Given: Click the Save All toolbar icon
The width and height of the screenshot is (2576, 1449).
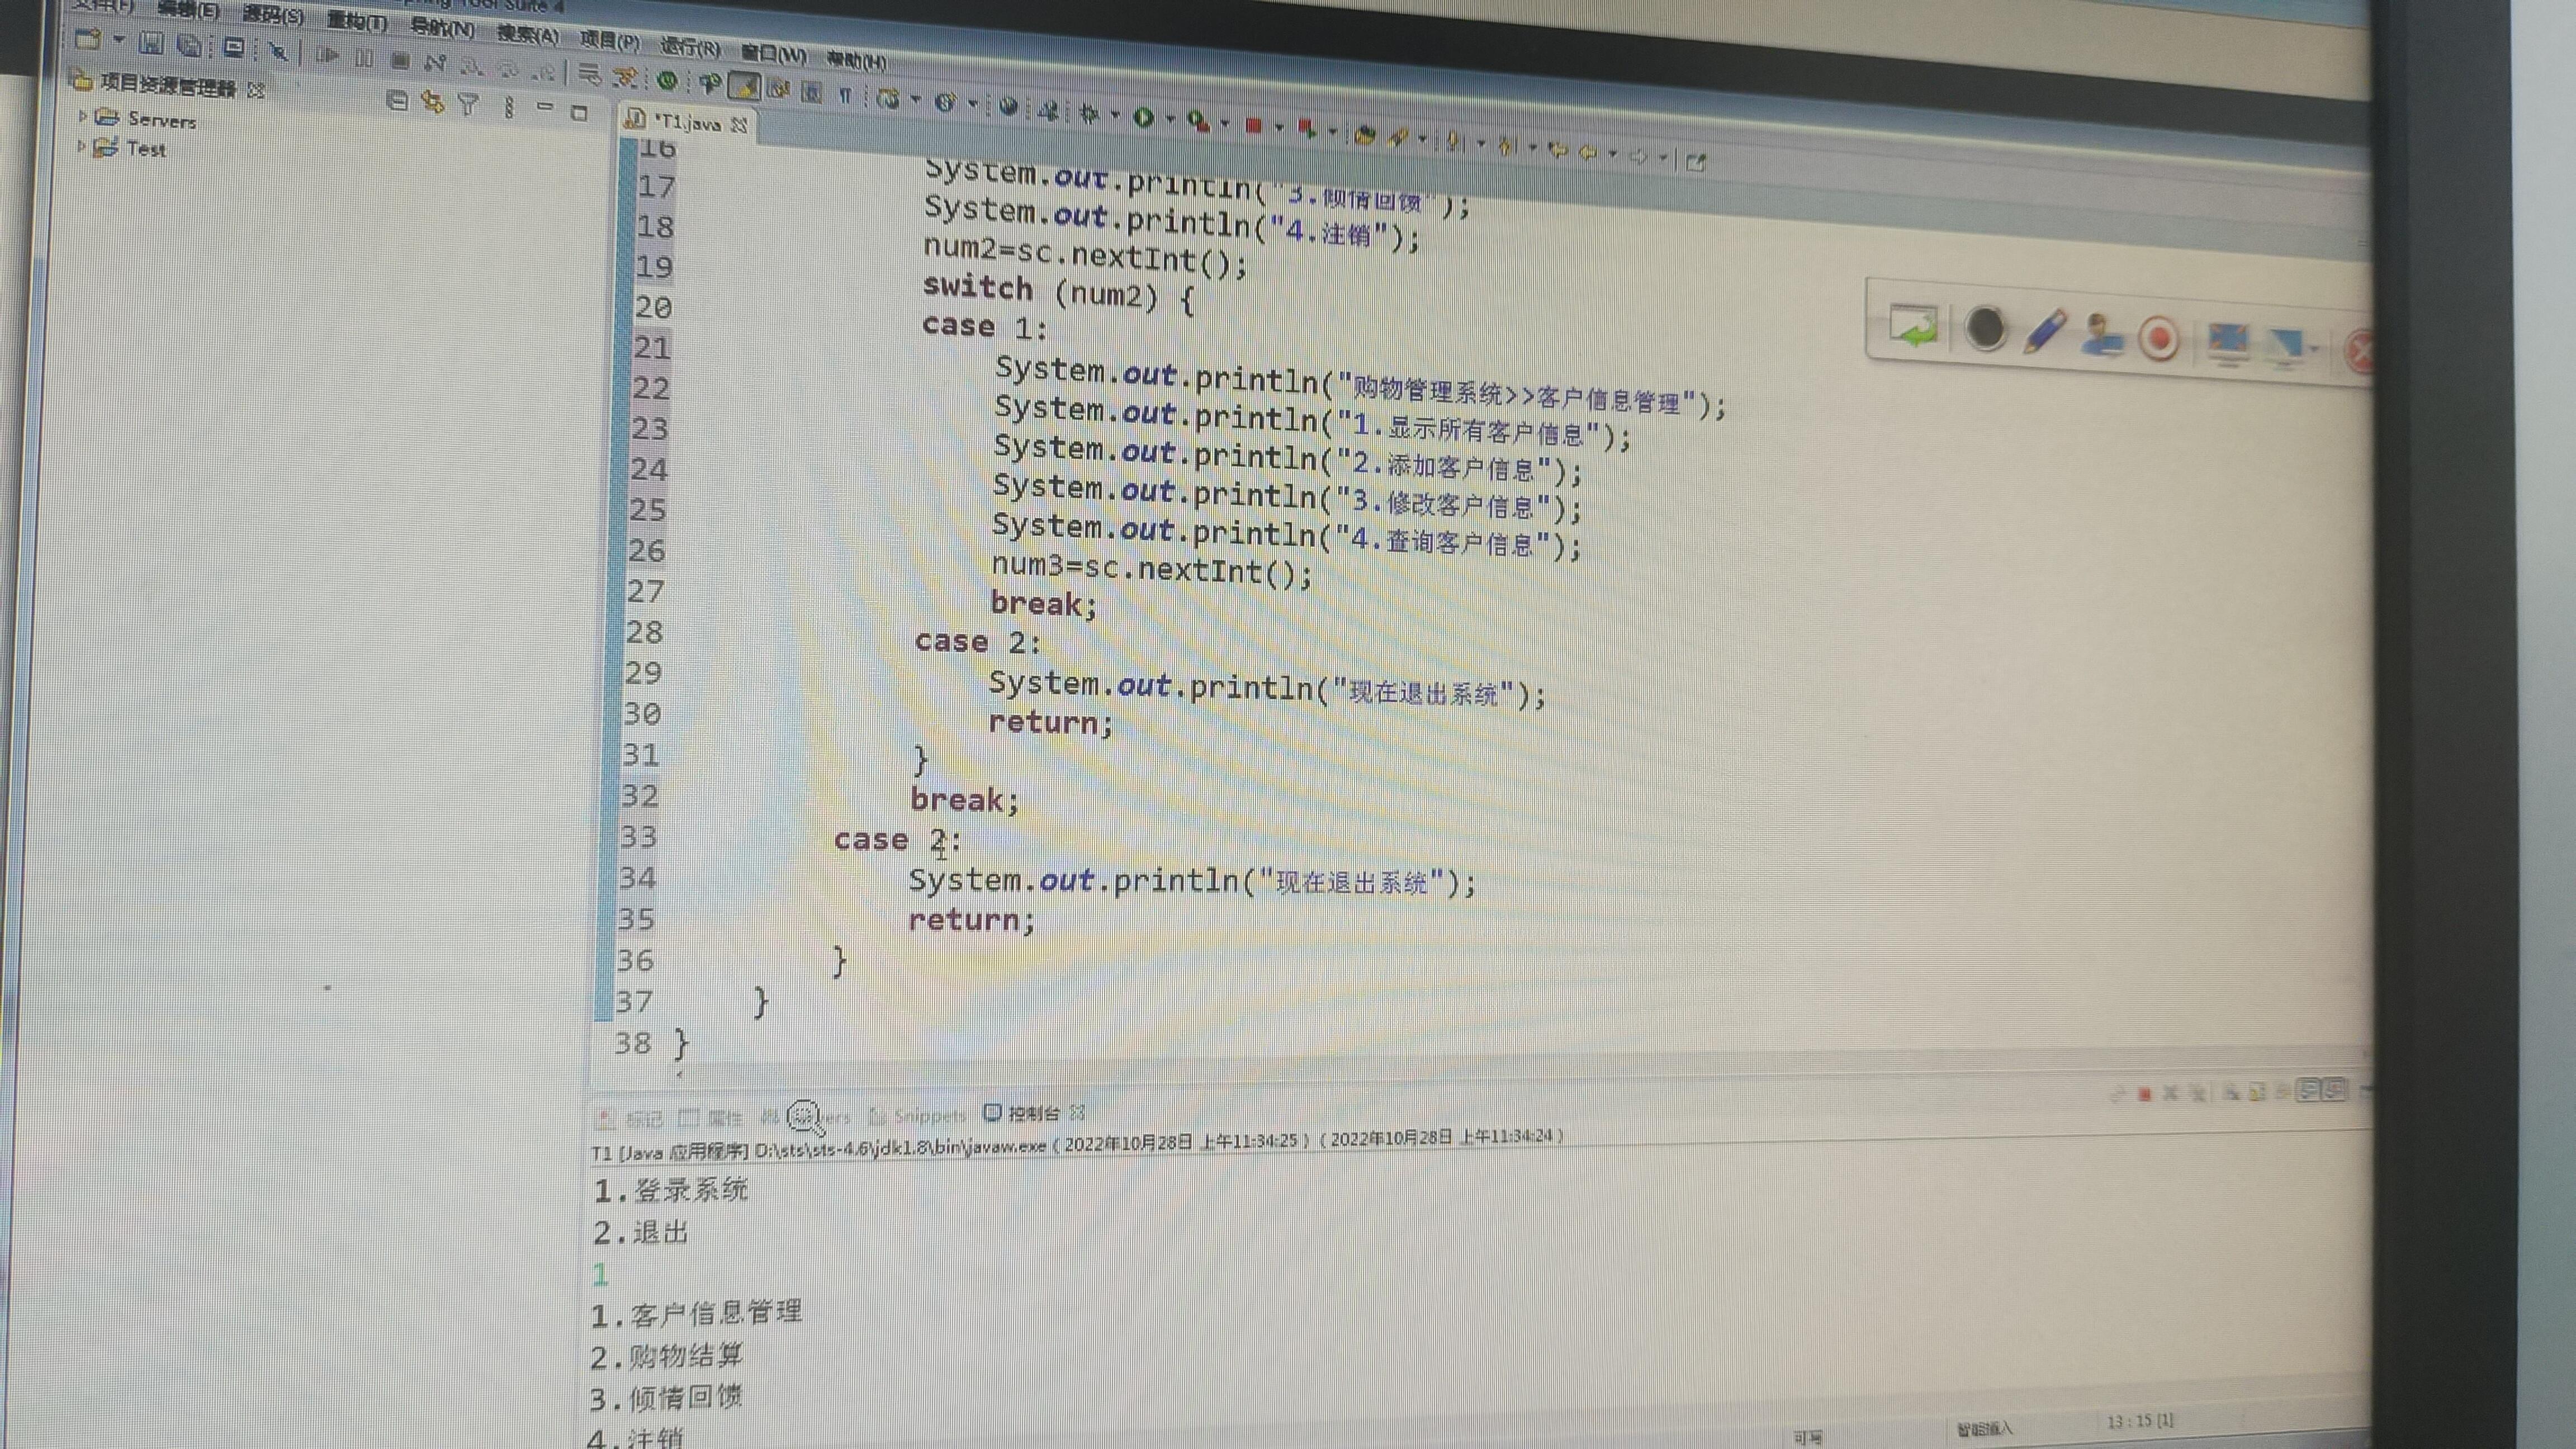Looking at the screenshot, I should pyautogui.click(x=190, y=46).
